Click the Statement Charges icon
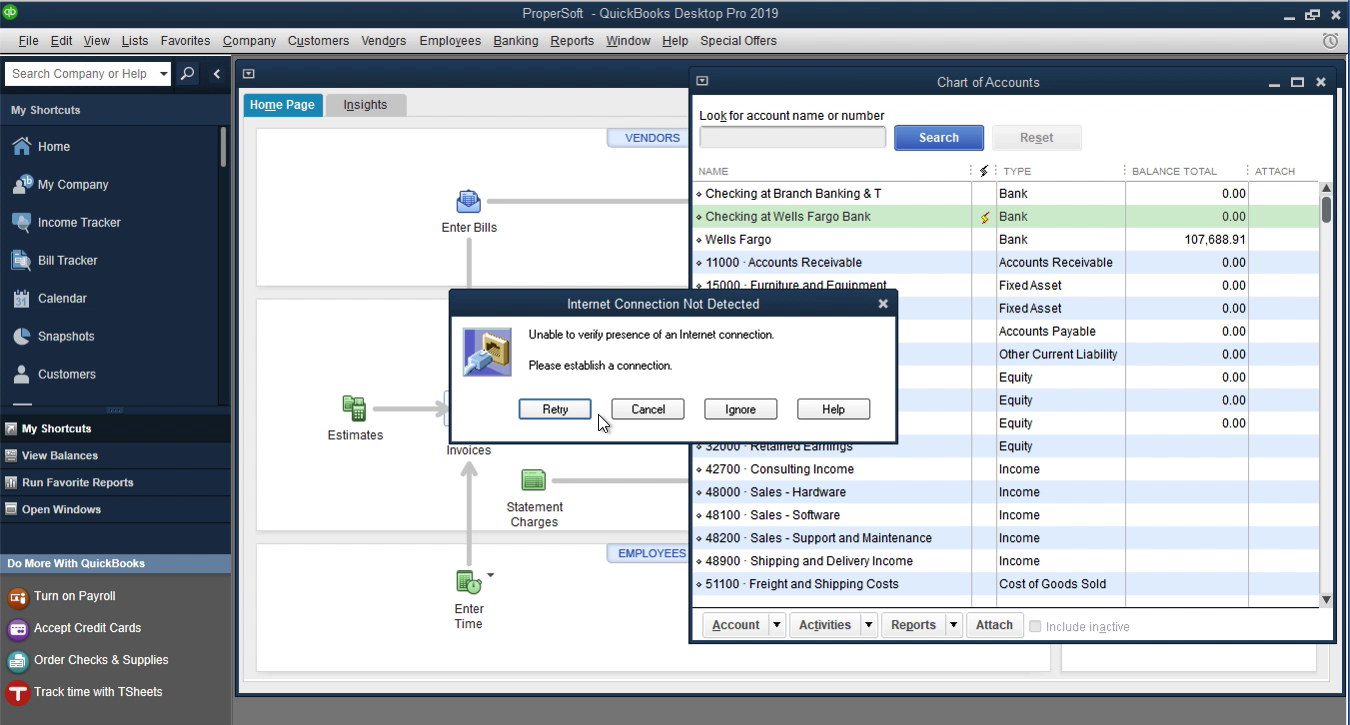1350x725 pixels. (534, 480)
